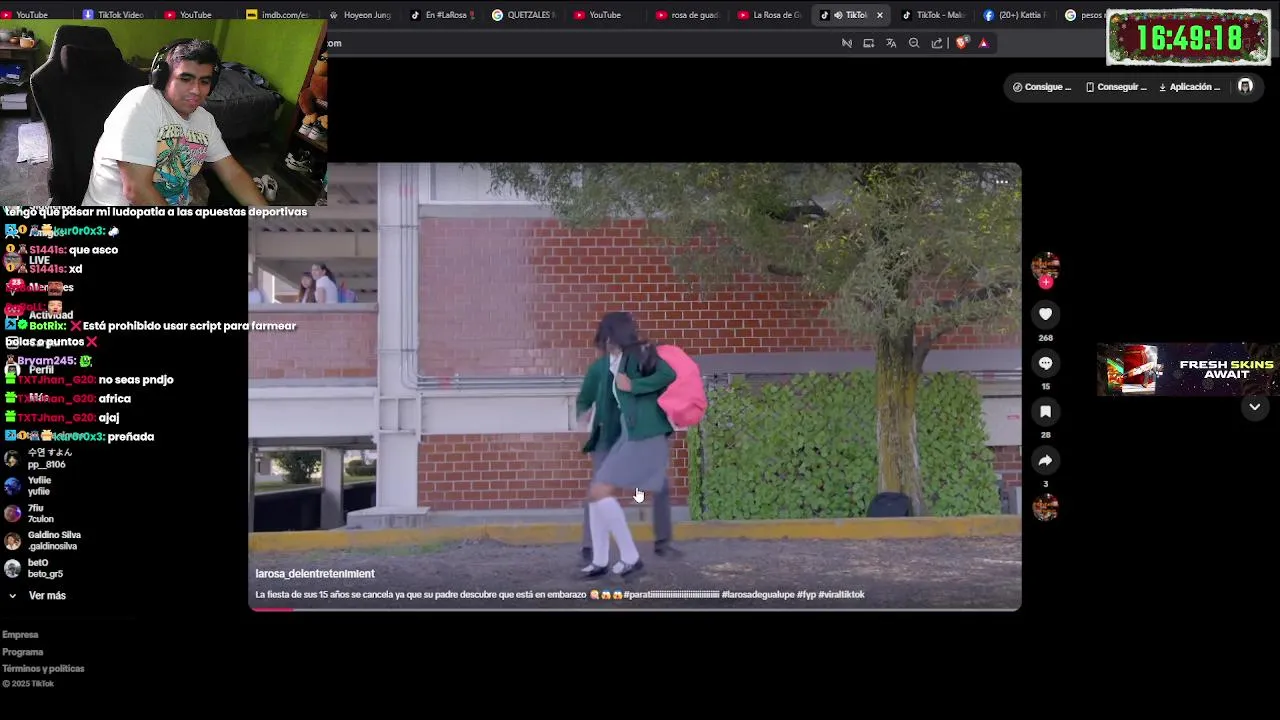
Task: Pause the playing TikTok video
Action: point(635,386)
